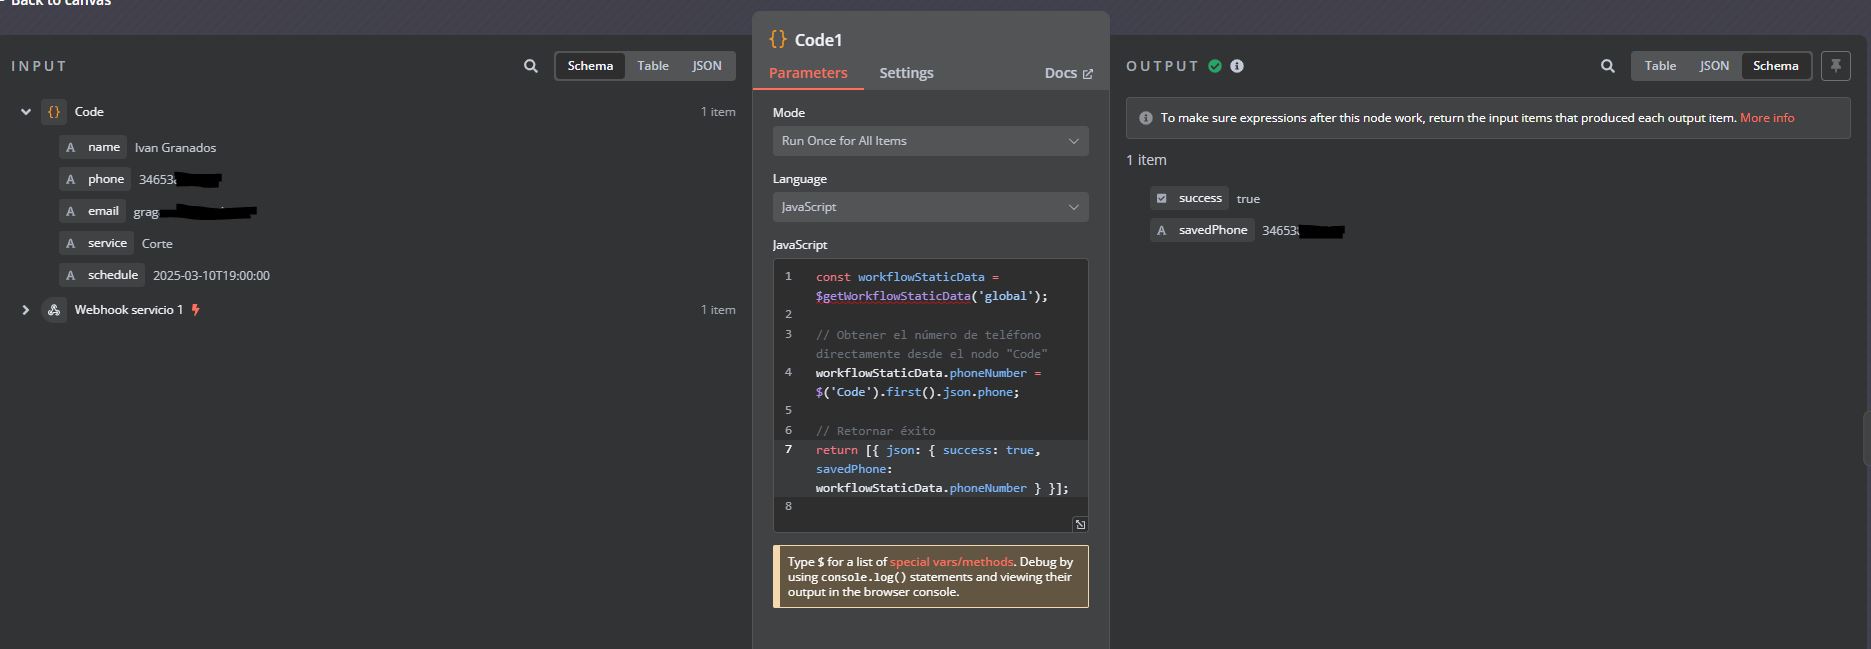Open the Mode dropdown
Screen dimensions: 1871x649
(930, 141)
